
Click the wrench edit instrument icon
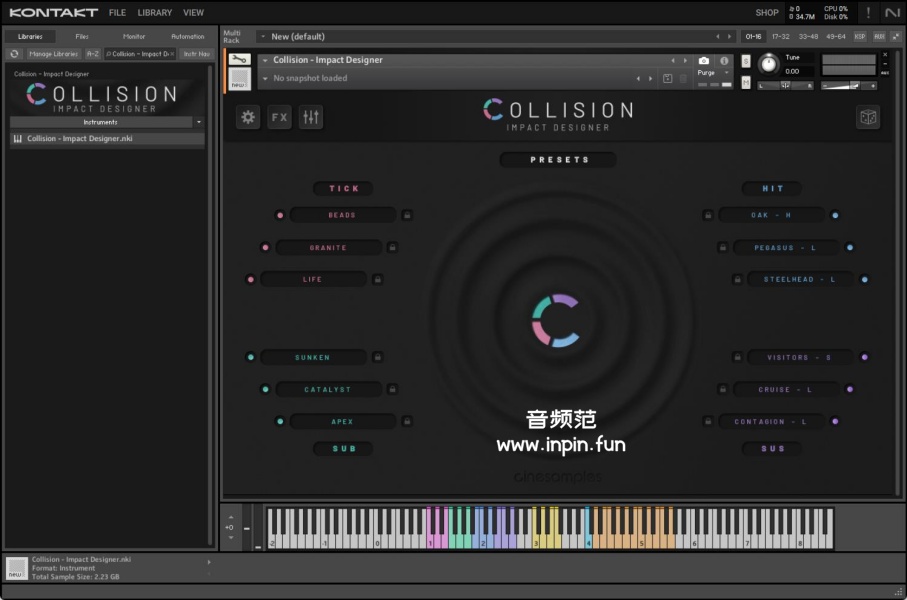tap(240, 60)
